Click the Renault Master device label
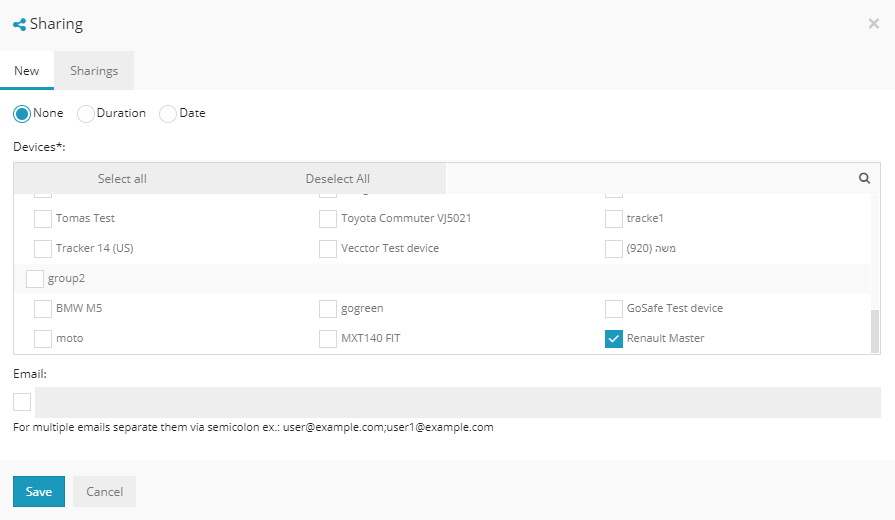Screen dimensions: 895x520 click(666, 338)
